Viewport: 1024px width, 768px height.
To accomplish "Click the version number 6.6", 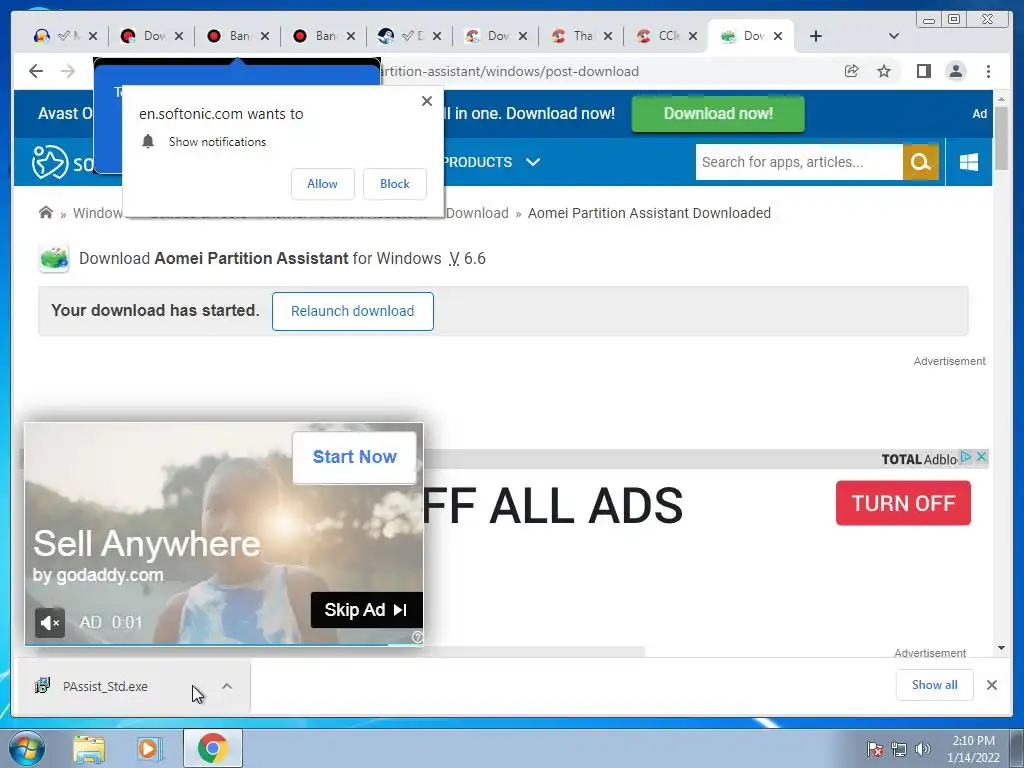I will pos(474,259).
